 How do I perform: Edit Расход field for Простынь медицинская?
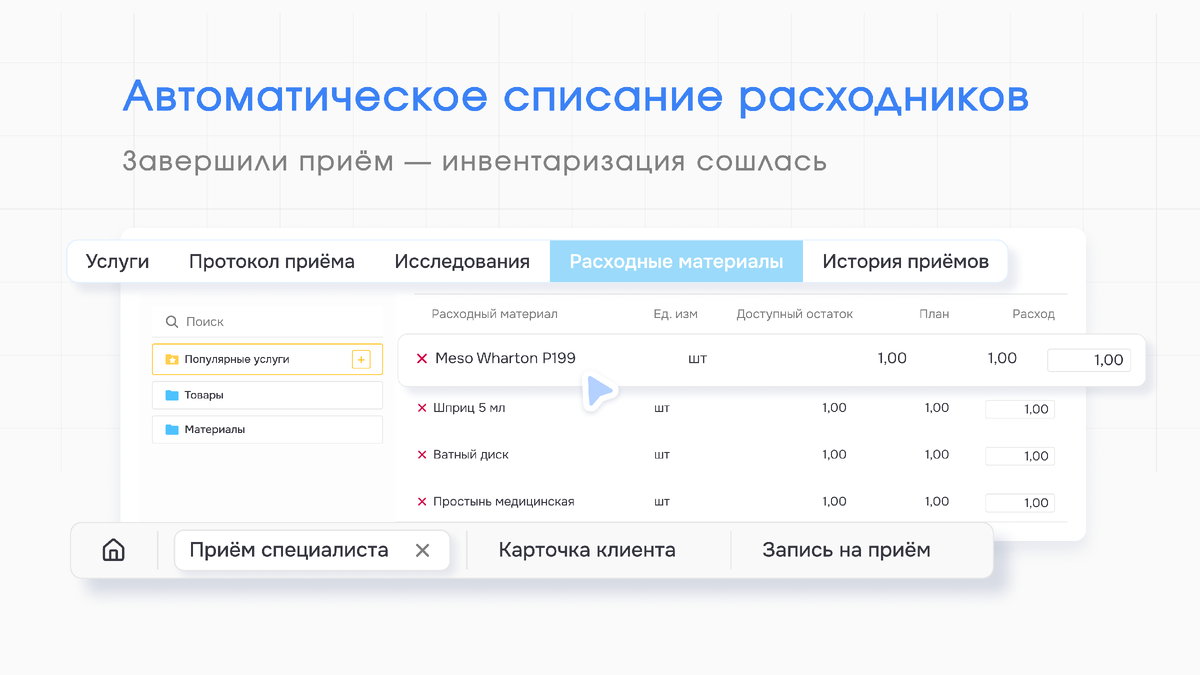pos(1020,503)
